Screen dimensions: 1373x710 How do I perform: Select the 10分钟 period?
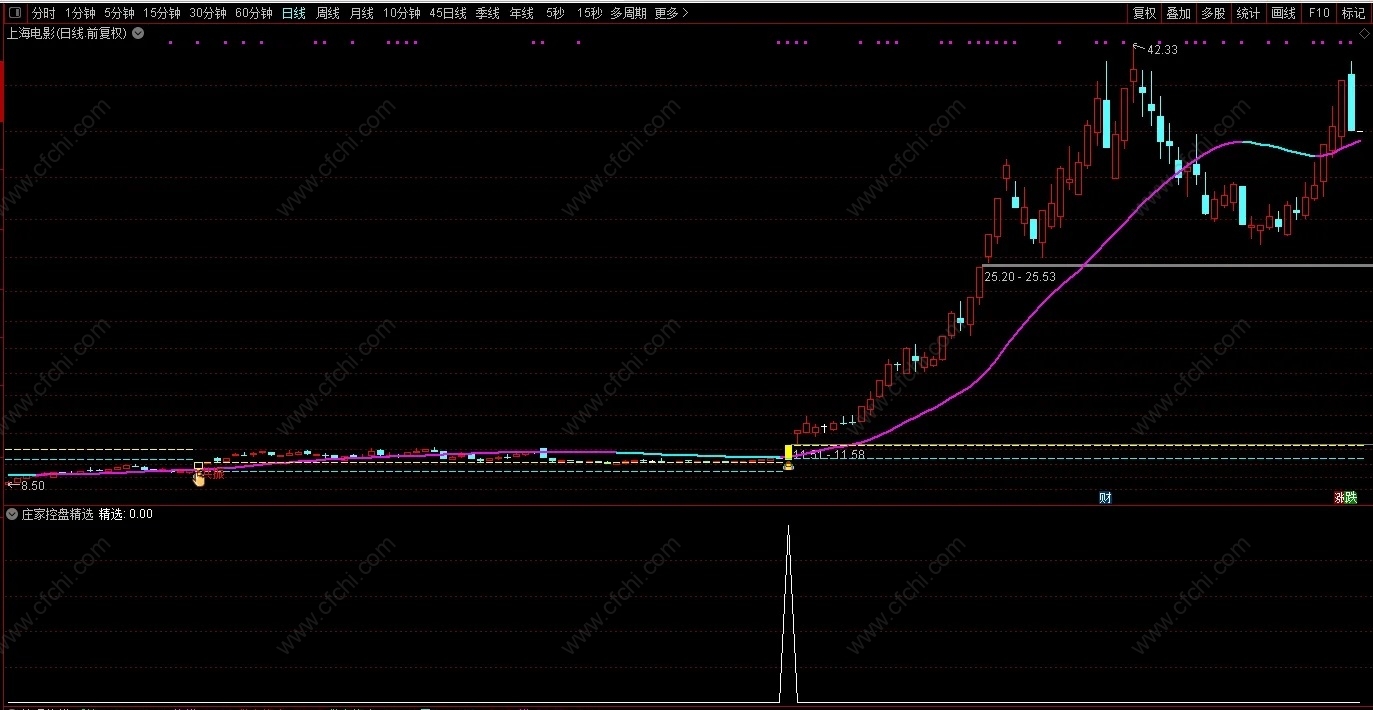pos(402,13)
